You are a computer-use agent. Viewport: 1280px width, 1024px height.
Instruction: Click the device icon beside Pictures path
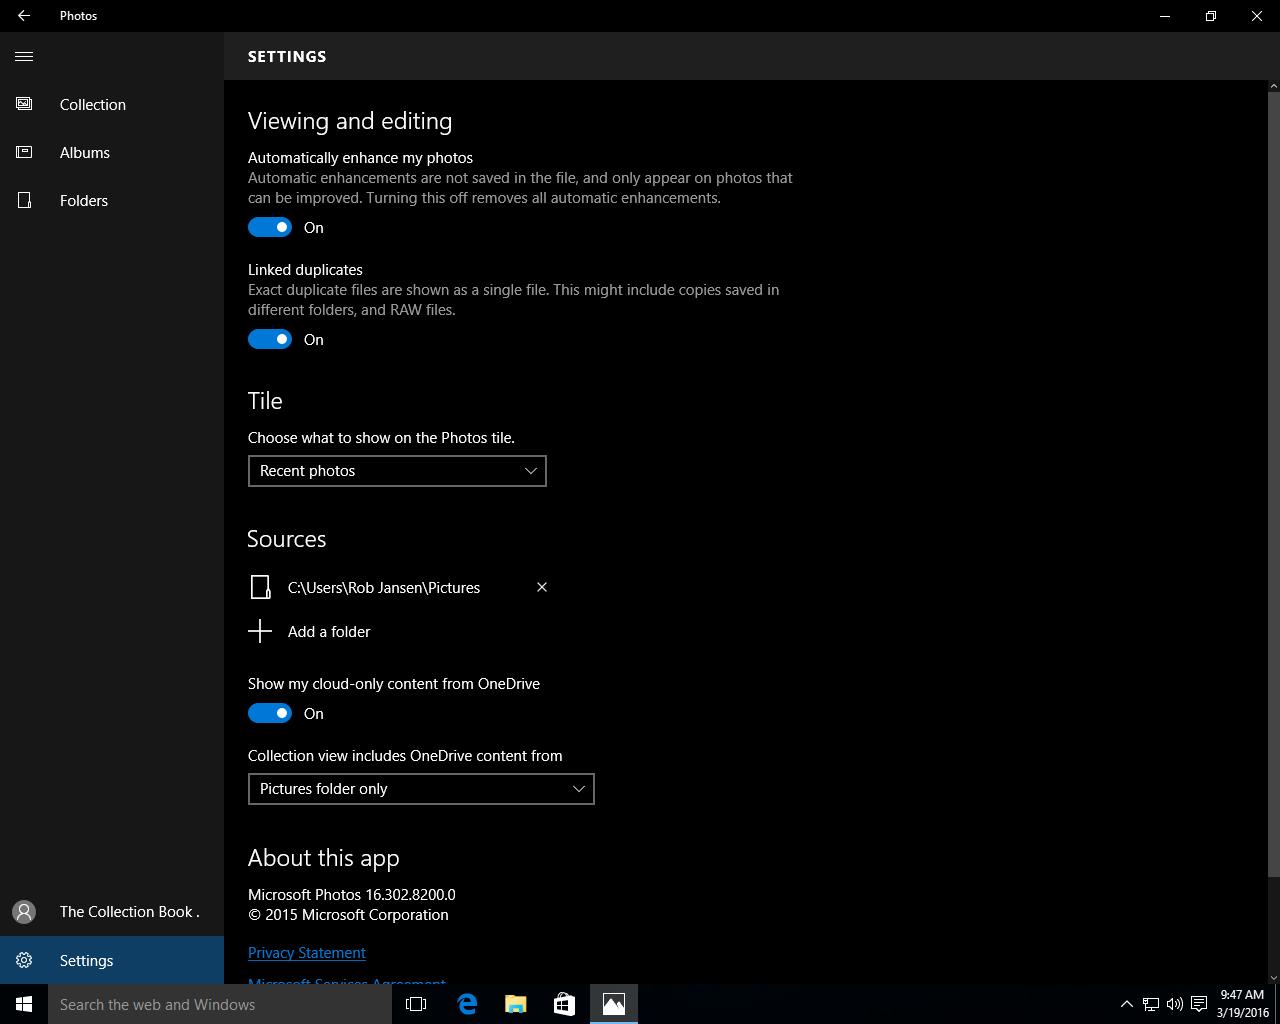pyautogui.click(x=260, y=587)
